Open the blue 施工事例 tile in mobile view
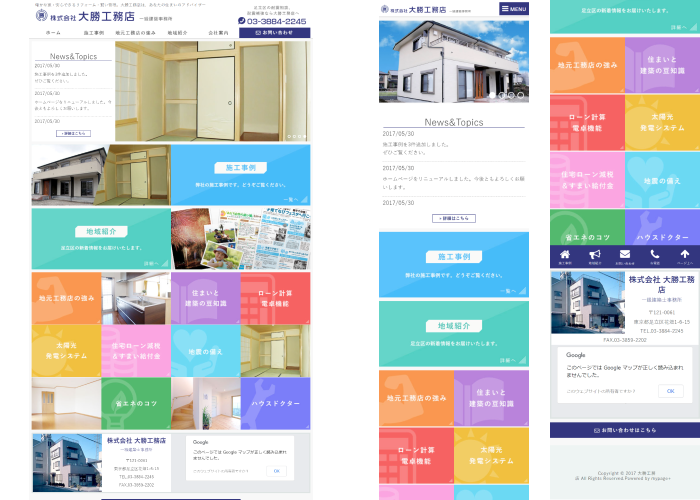 click(454, 265)
